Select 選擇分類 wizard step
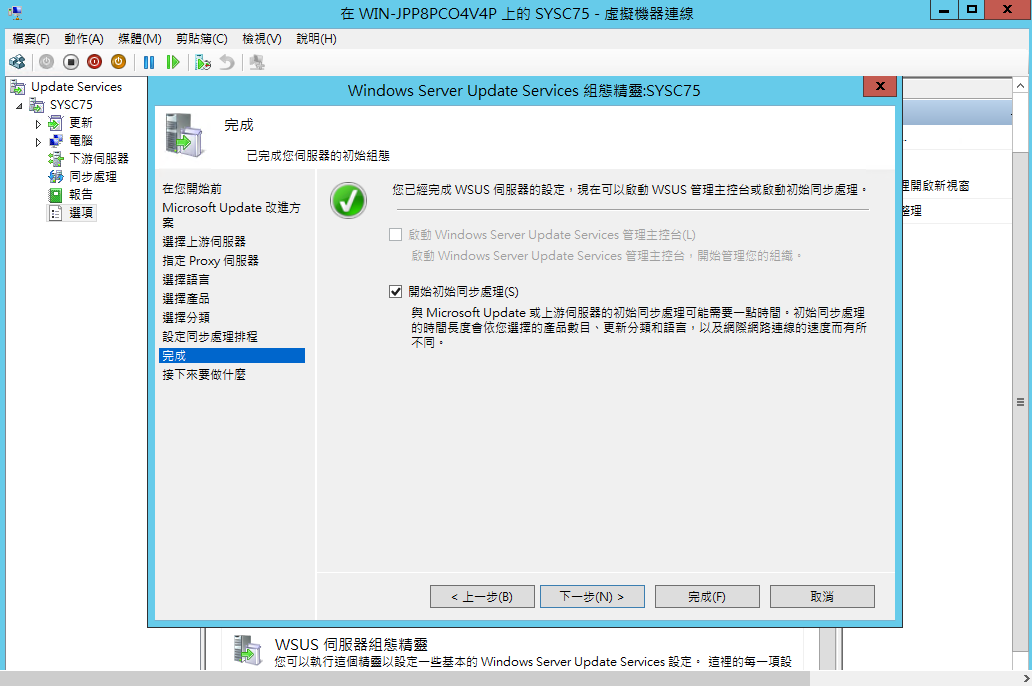 point(186,317)
